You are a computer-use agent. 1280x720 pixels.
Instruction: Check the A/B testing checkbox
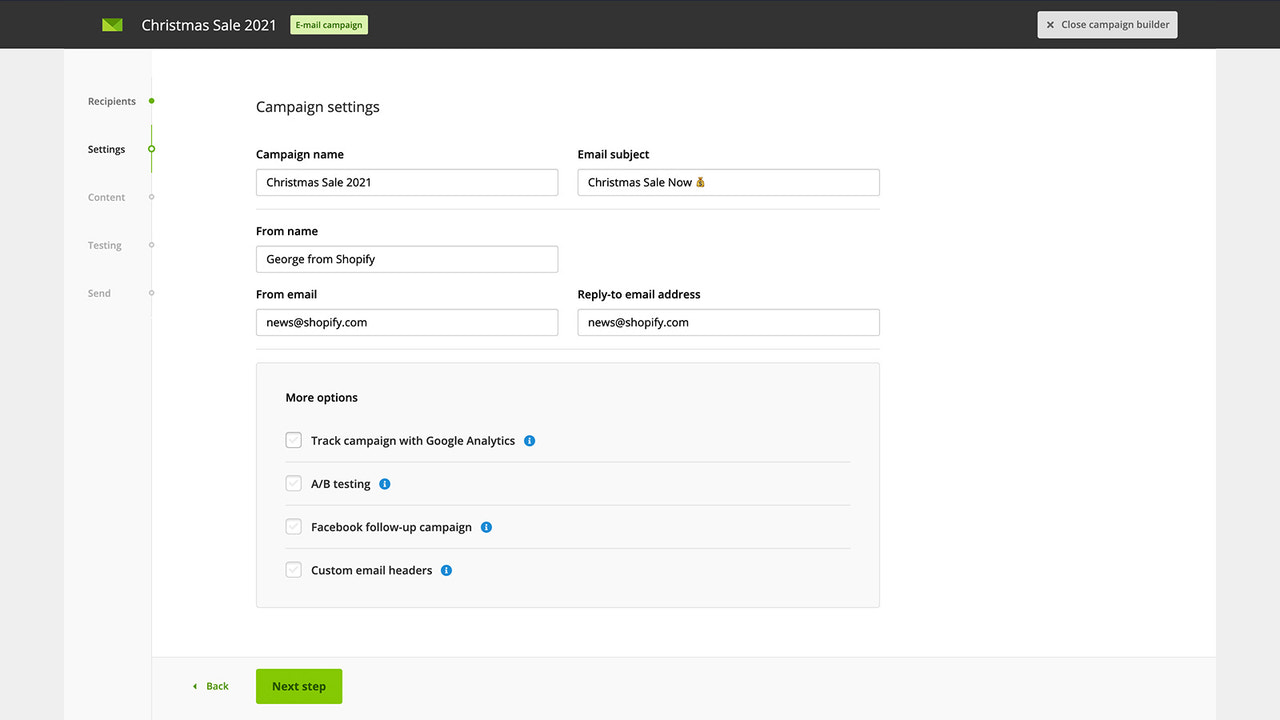[x=293, y=483]
